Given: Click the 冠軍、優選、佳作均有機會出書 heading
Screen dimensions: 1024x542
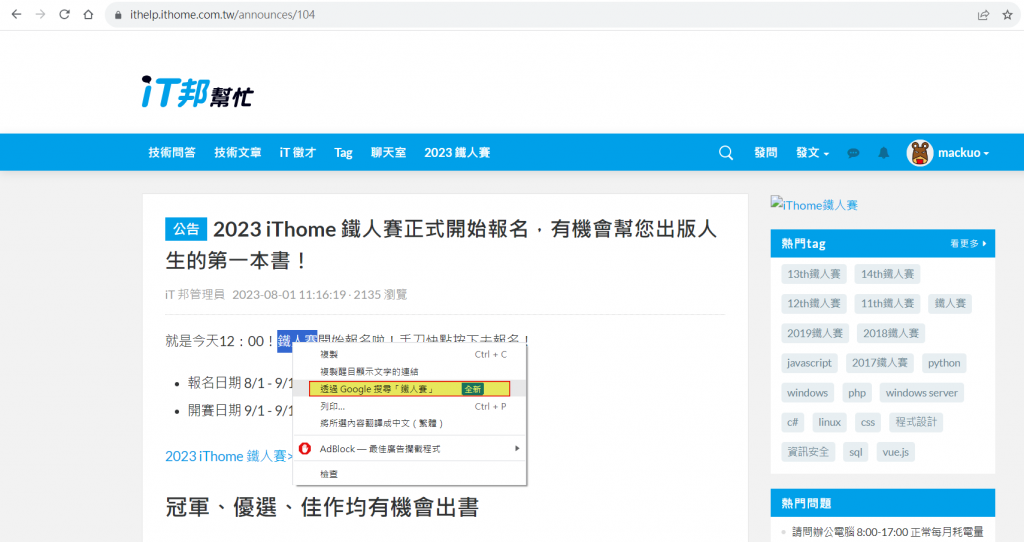Looking at the screenshot, I should coord(322,507).
